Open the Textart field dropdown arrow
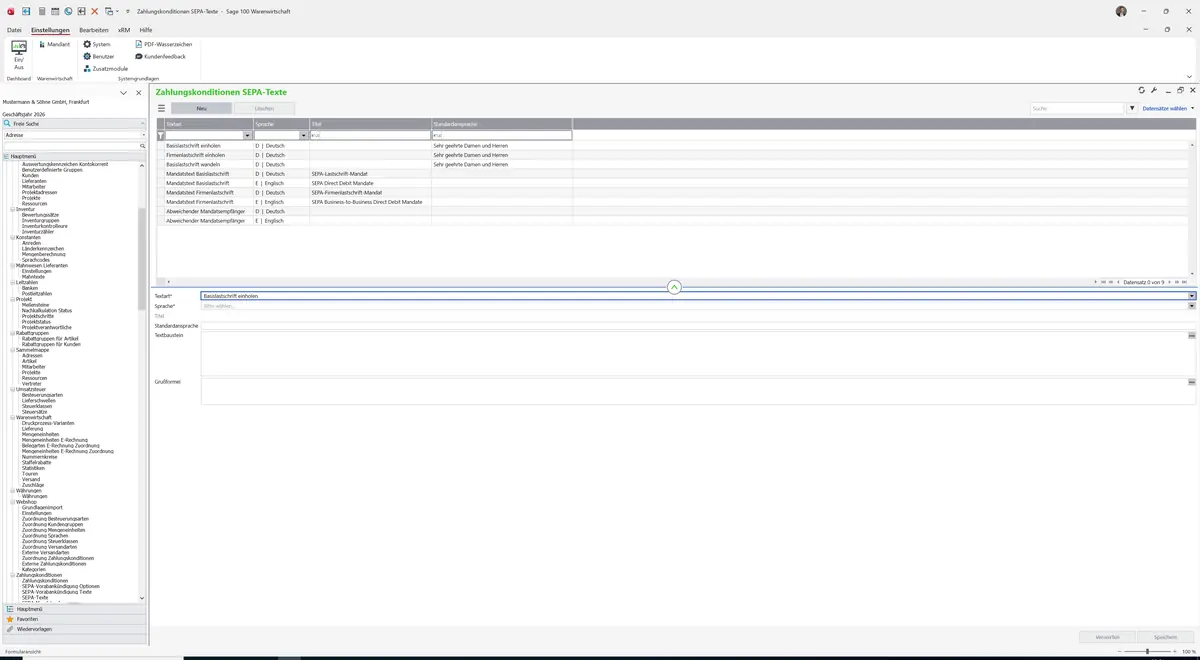 click(1192, 296)
